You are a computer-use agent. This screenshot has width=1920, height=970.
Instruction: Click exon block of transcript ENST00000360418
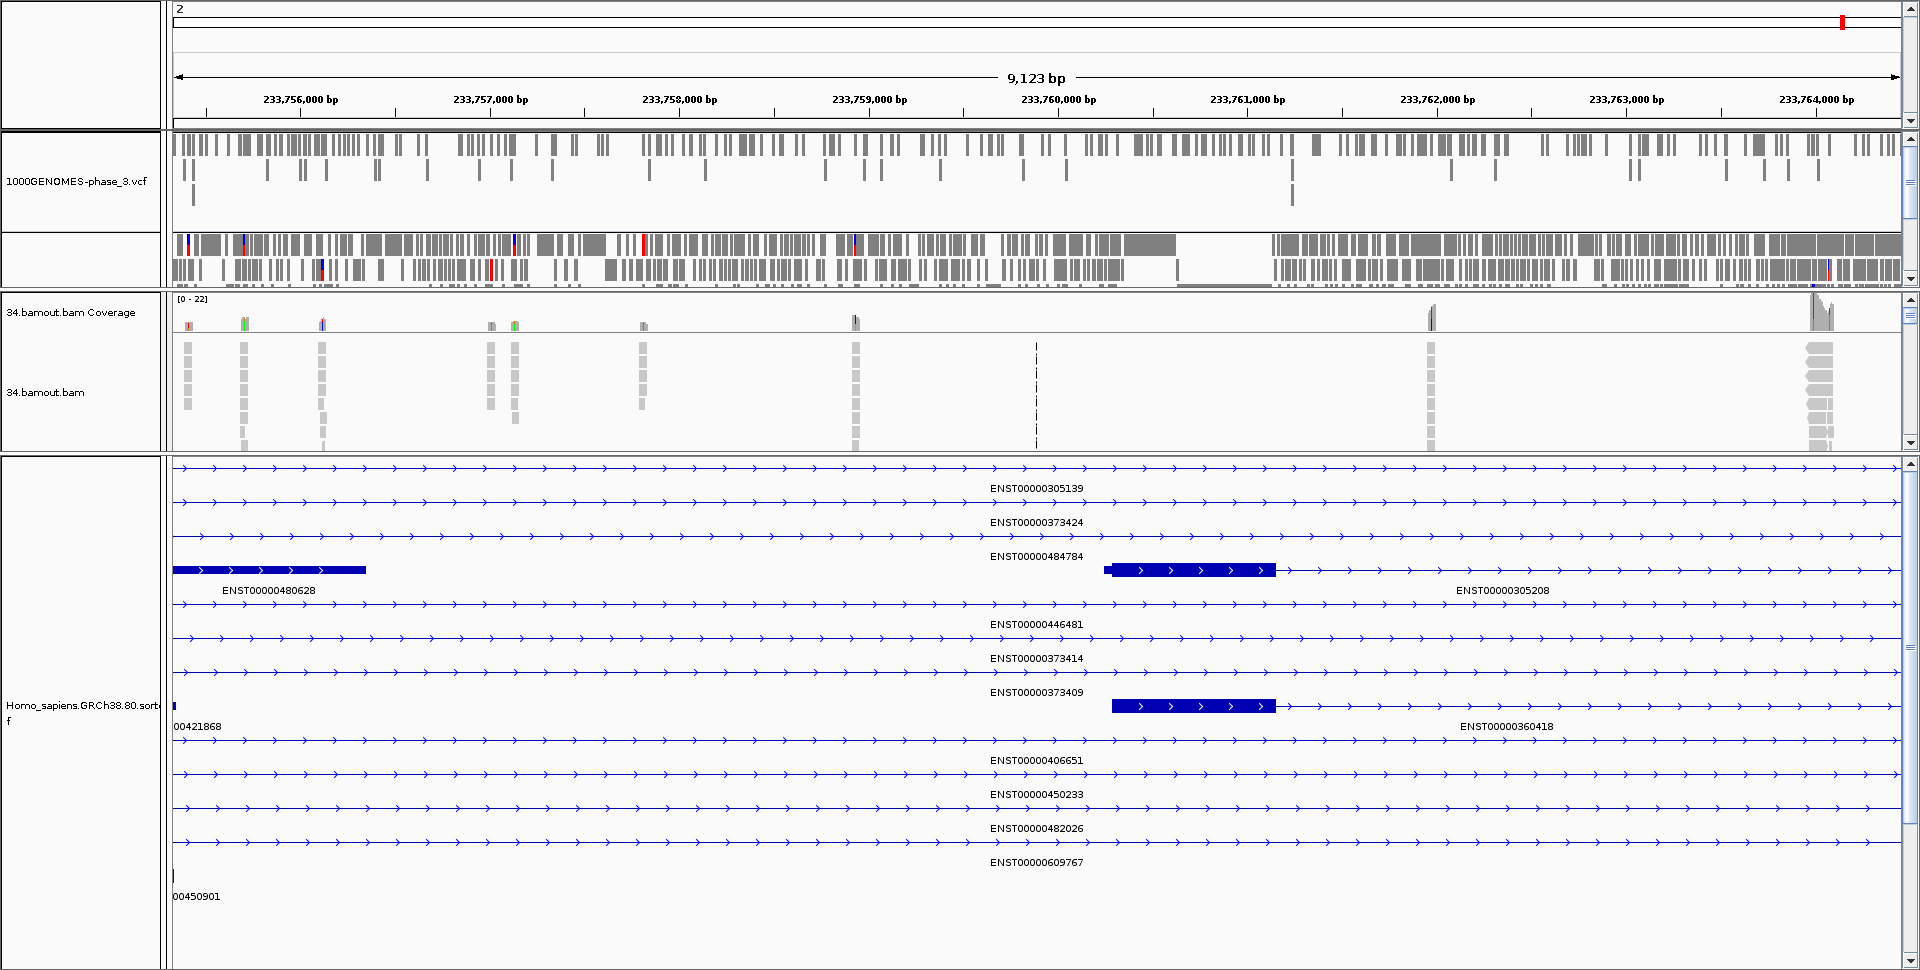pos(1194,706)
